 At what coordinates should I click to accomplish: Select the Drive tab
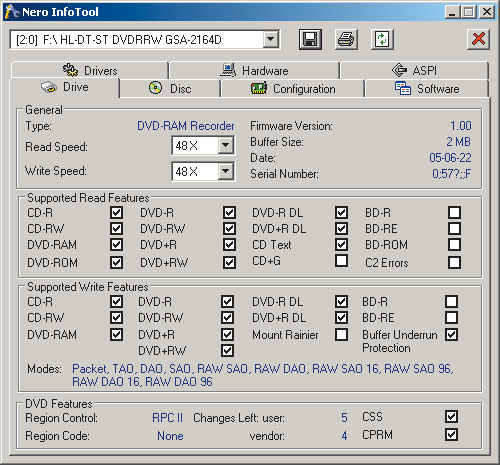pyautogui.click(x=64, y=87)
